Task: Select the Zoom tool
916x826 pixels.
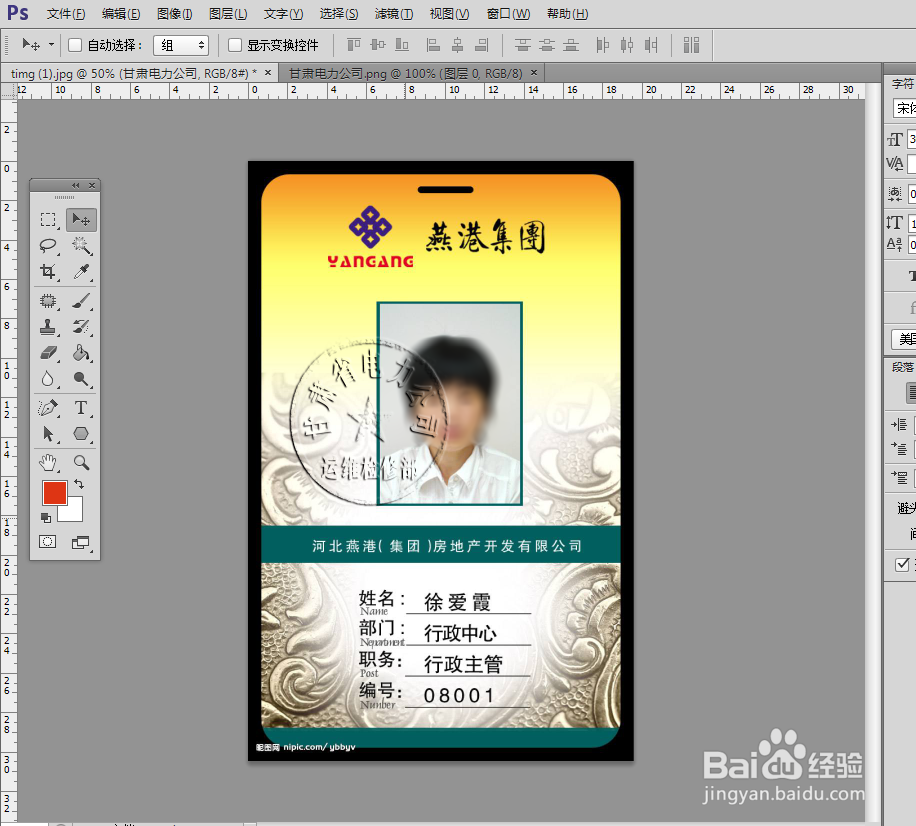Action: tap(81, 463)
